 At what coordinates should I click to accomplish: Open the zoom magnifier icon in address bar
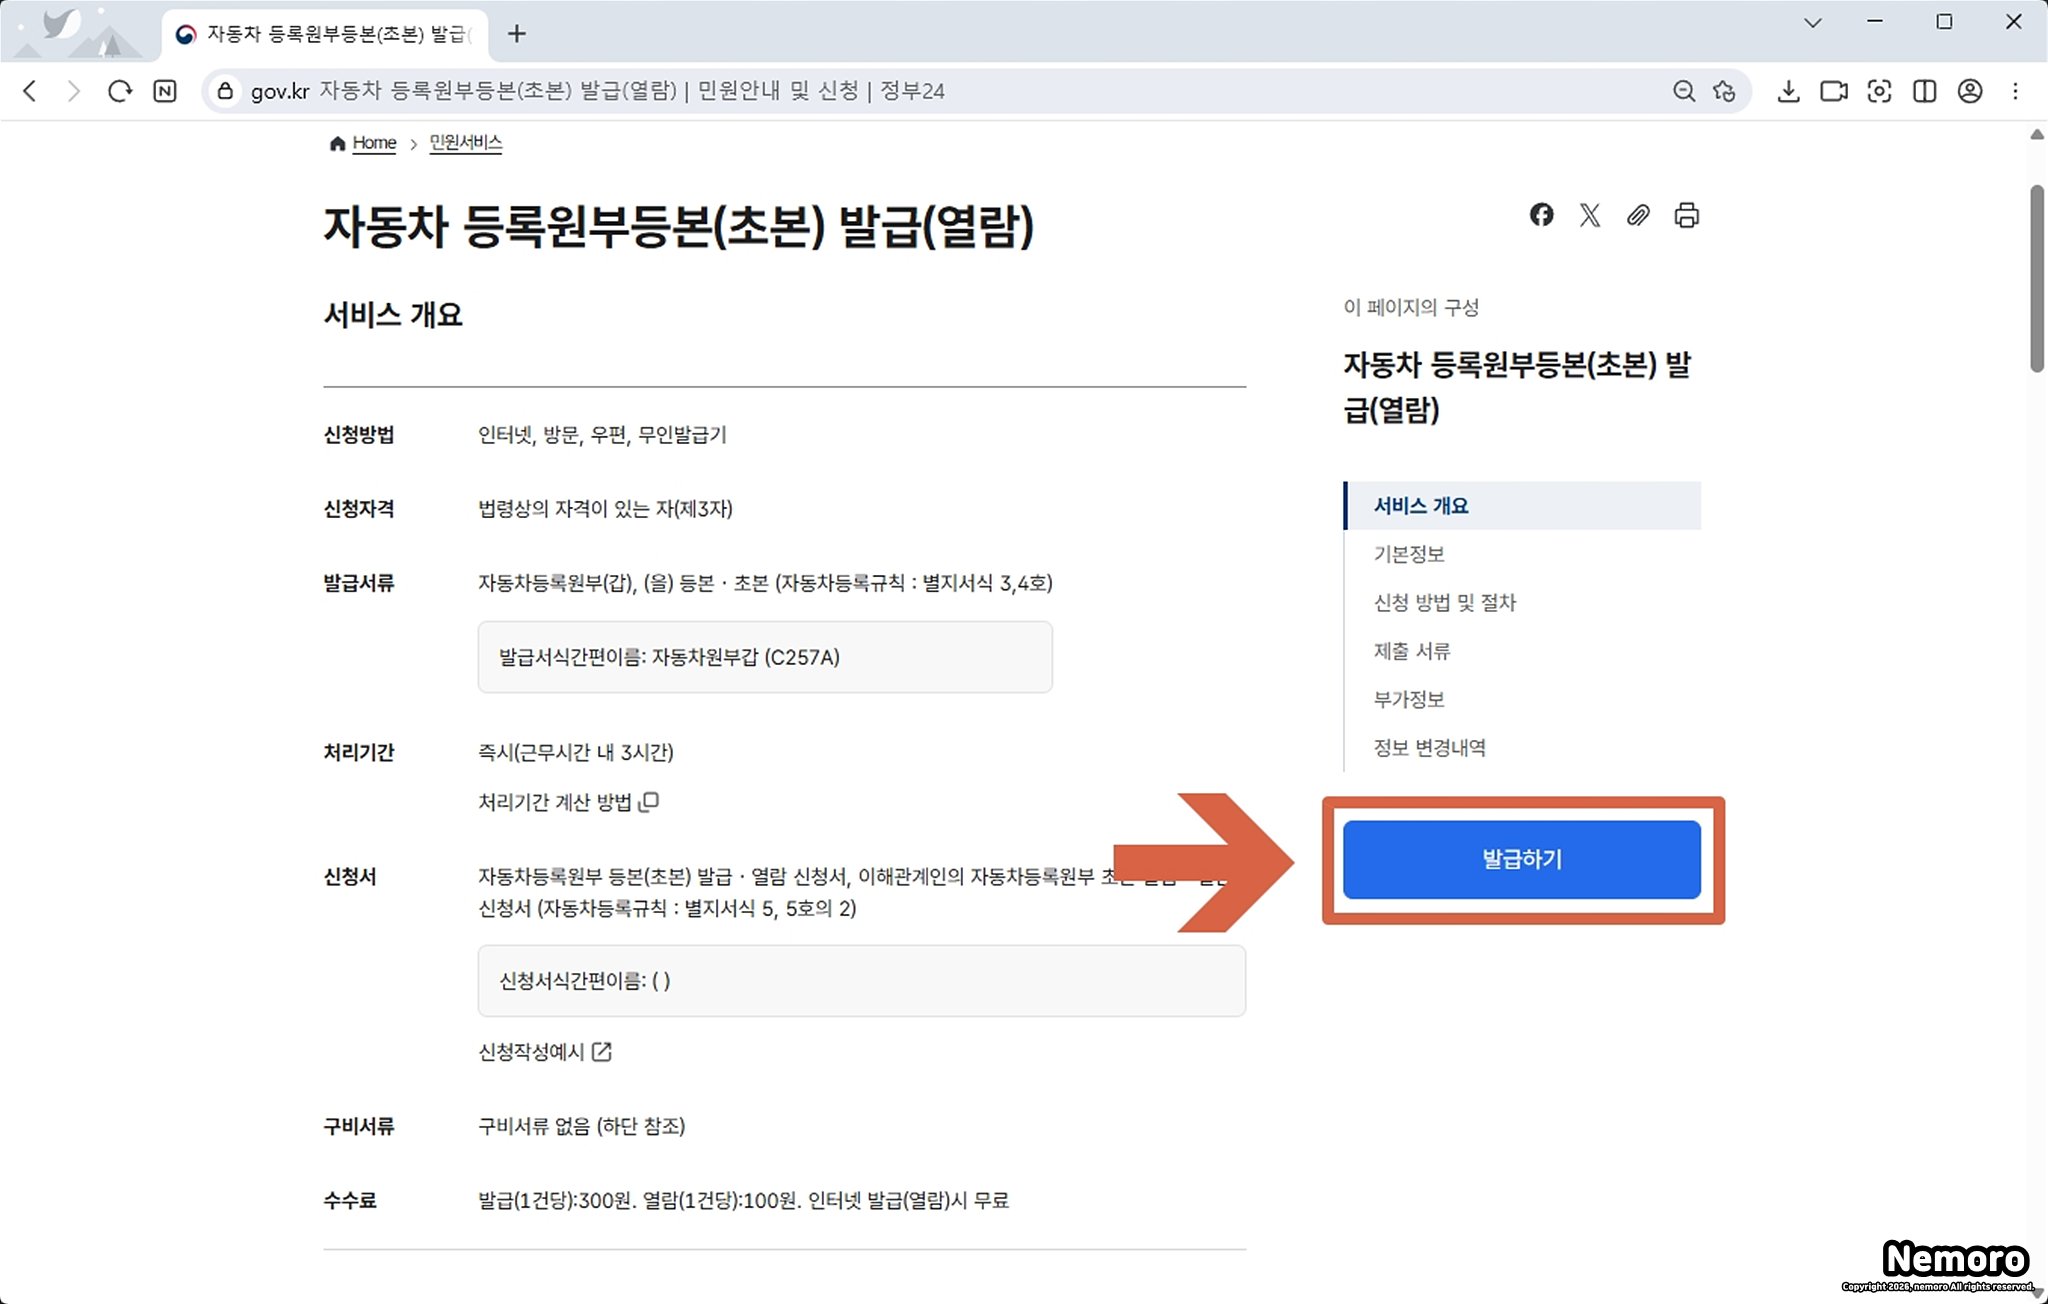1683,91
